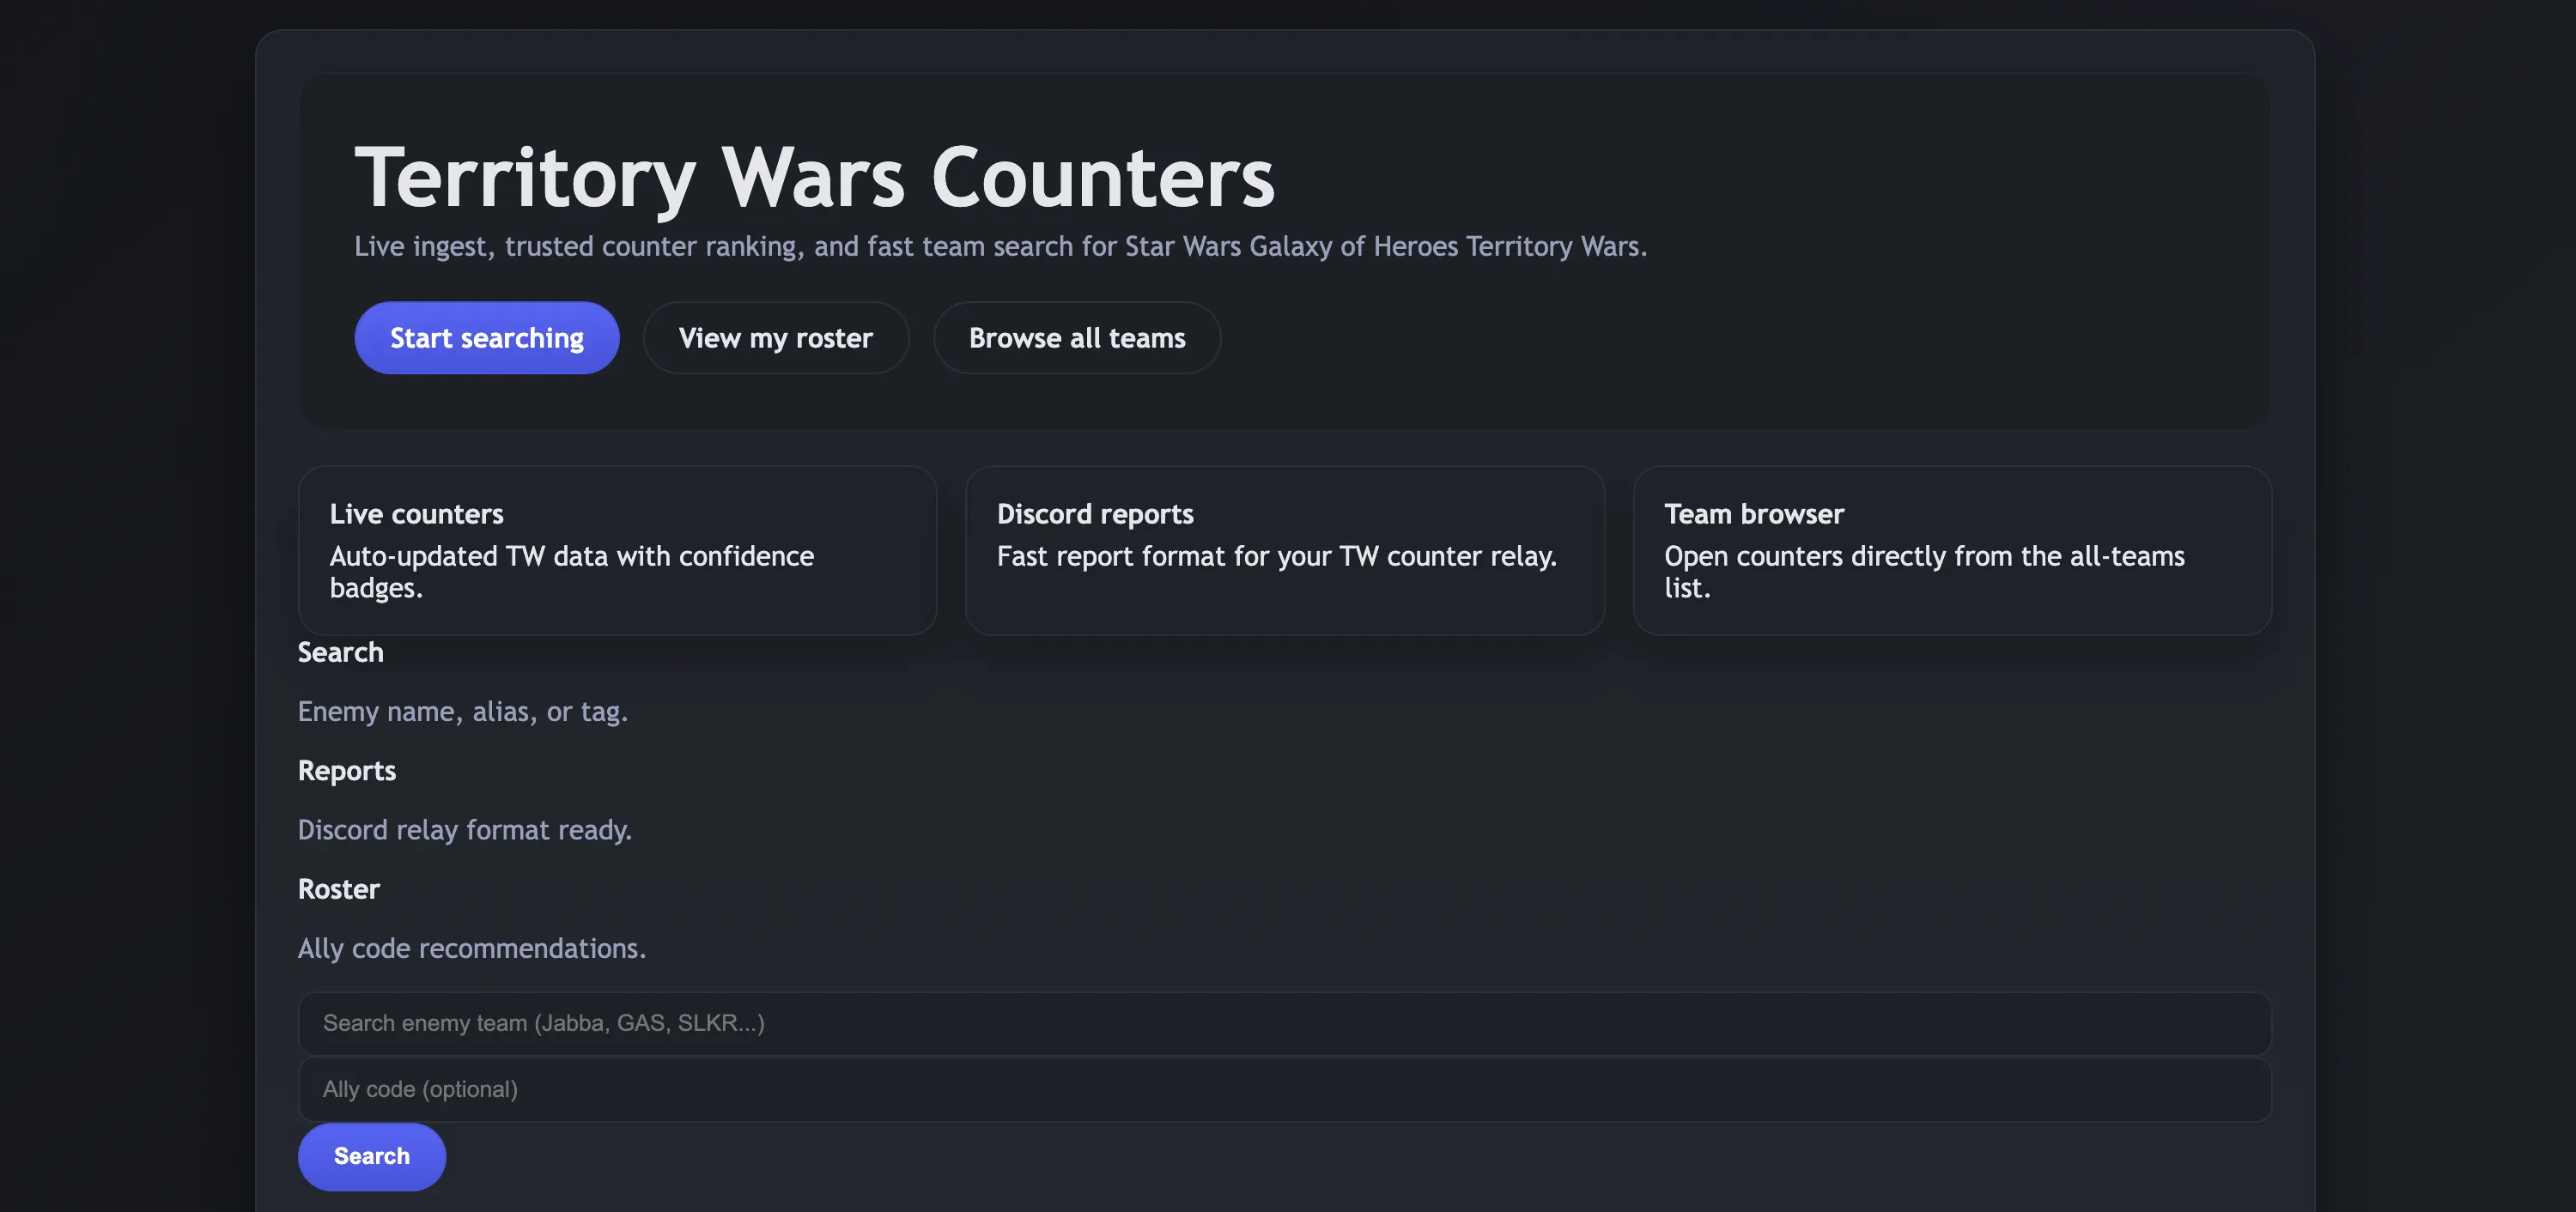The image size is (2576, 1212).
Task: Open View my roster
Action: 775,338
